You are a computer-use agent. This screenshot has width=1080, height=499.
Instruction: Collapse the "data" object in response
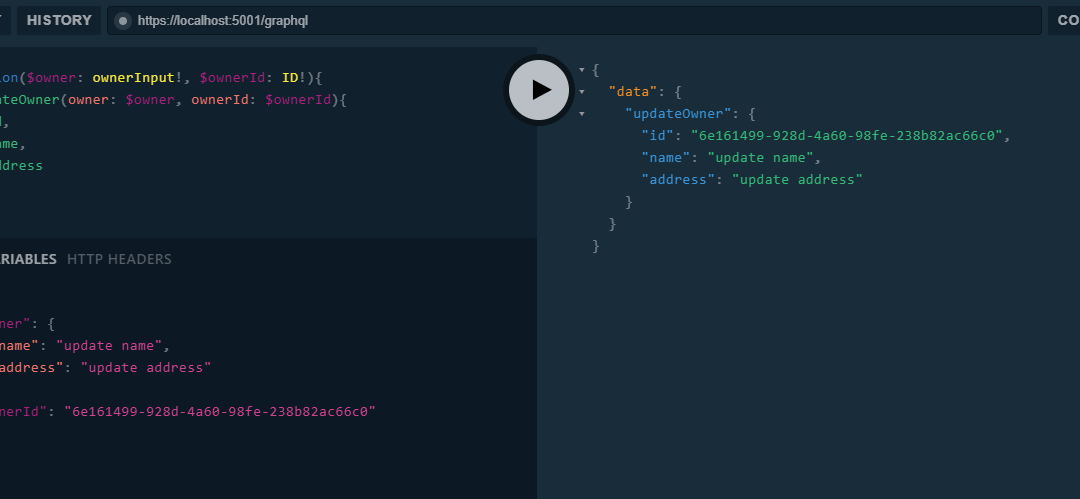pyautogui.click(x=582, y=92)
